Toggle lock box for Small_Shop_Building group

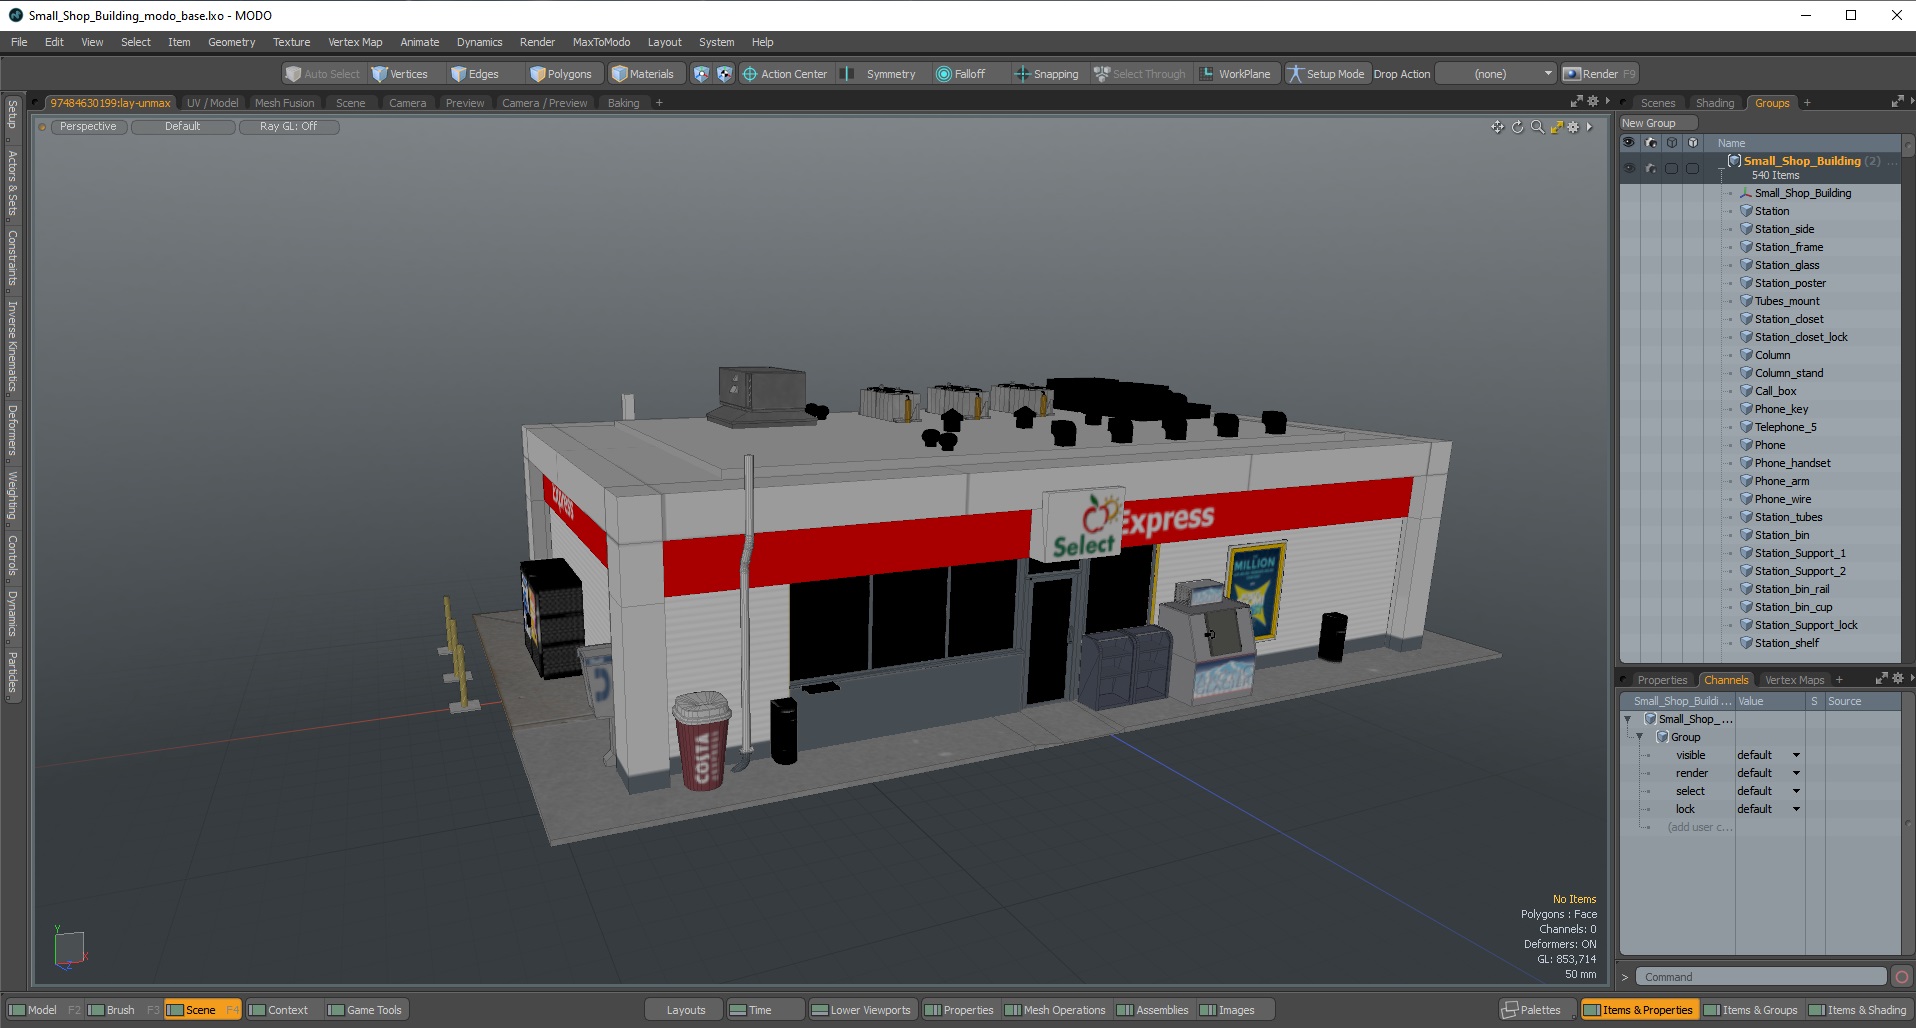pyautogui.click(x=1692, y=168)
